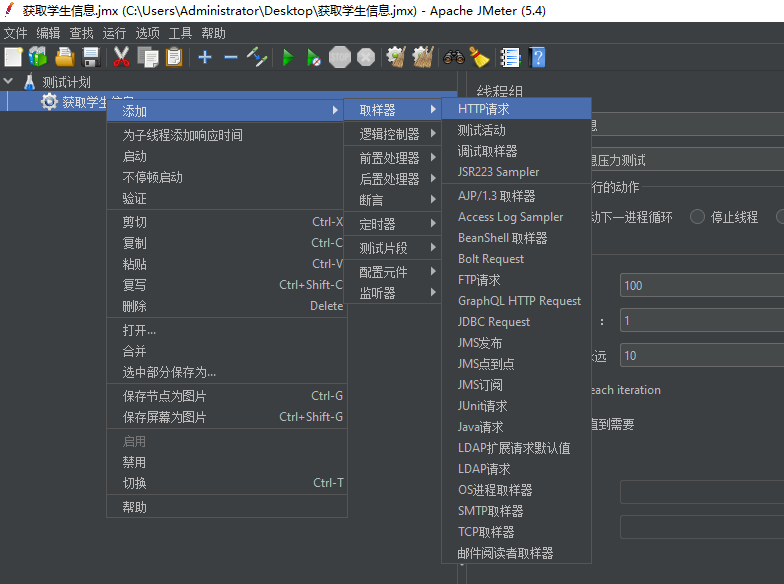The height and width of the screenshot is (584, 784).
Task: Click loop count field showing 10
Action: [x=702, y=356]
